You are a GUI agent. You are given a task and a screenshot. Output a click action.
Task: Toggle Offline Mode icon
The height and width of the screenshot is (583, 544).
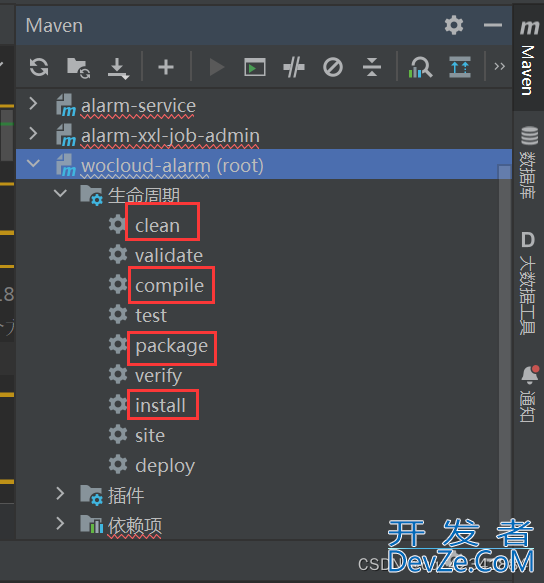[x=294, y=67]
